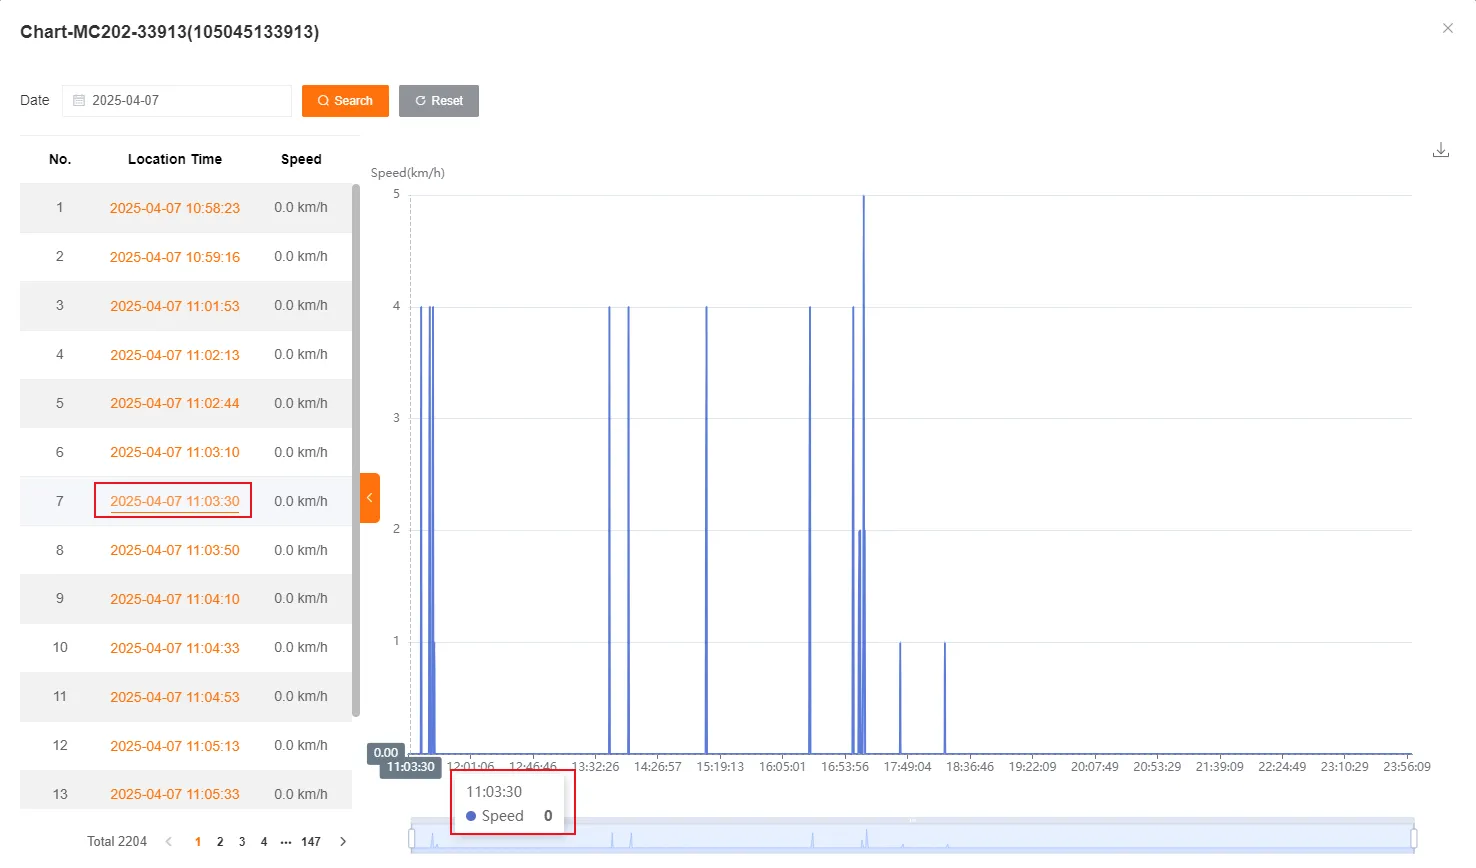Go to next page with right arrow

tap(343, 841)
